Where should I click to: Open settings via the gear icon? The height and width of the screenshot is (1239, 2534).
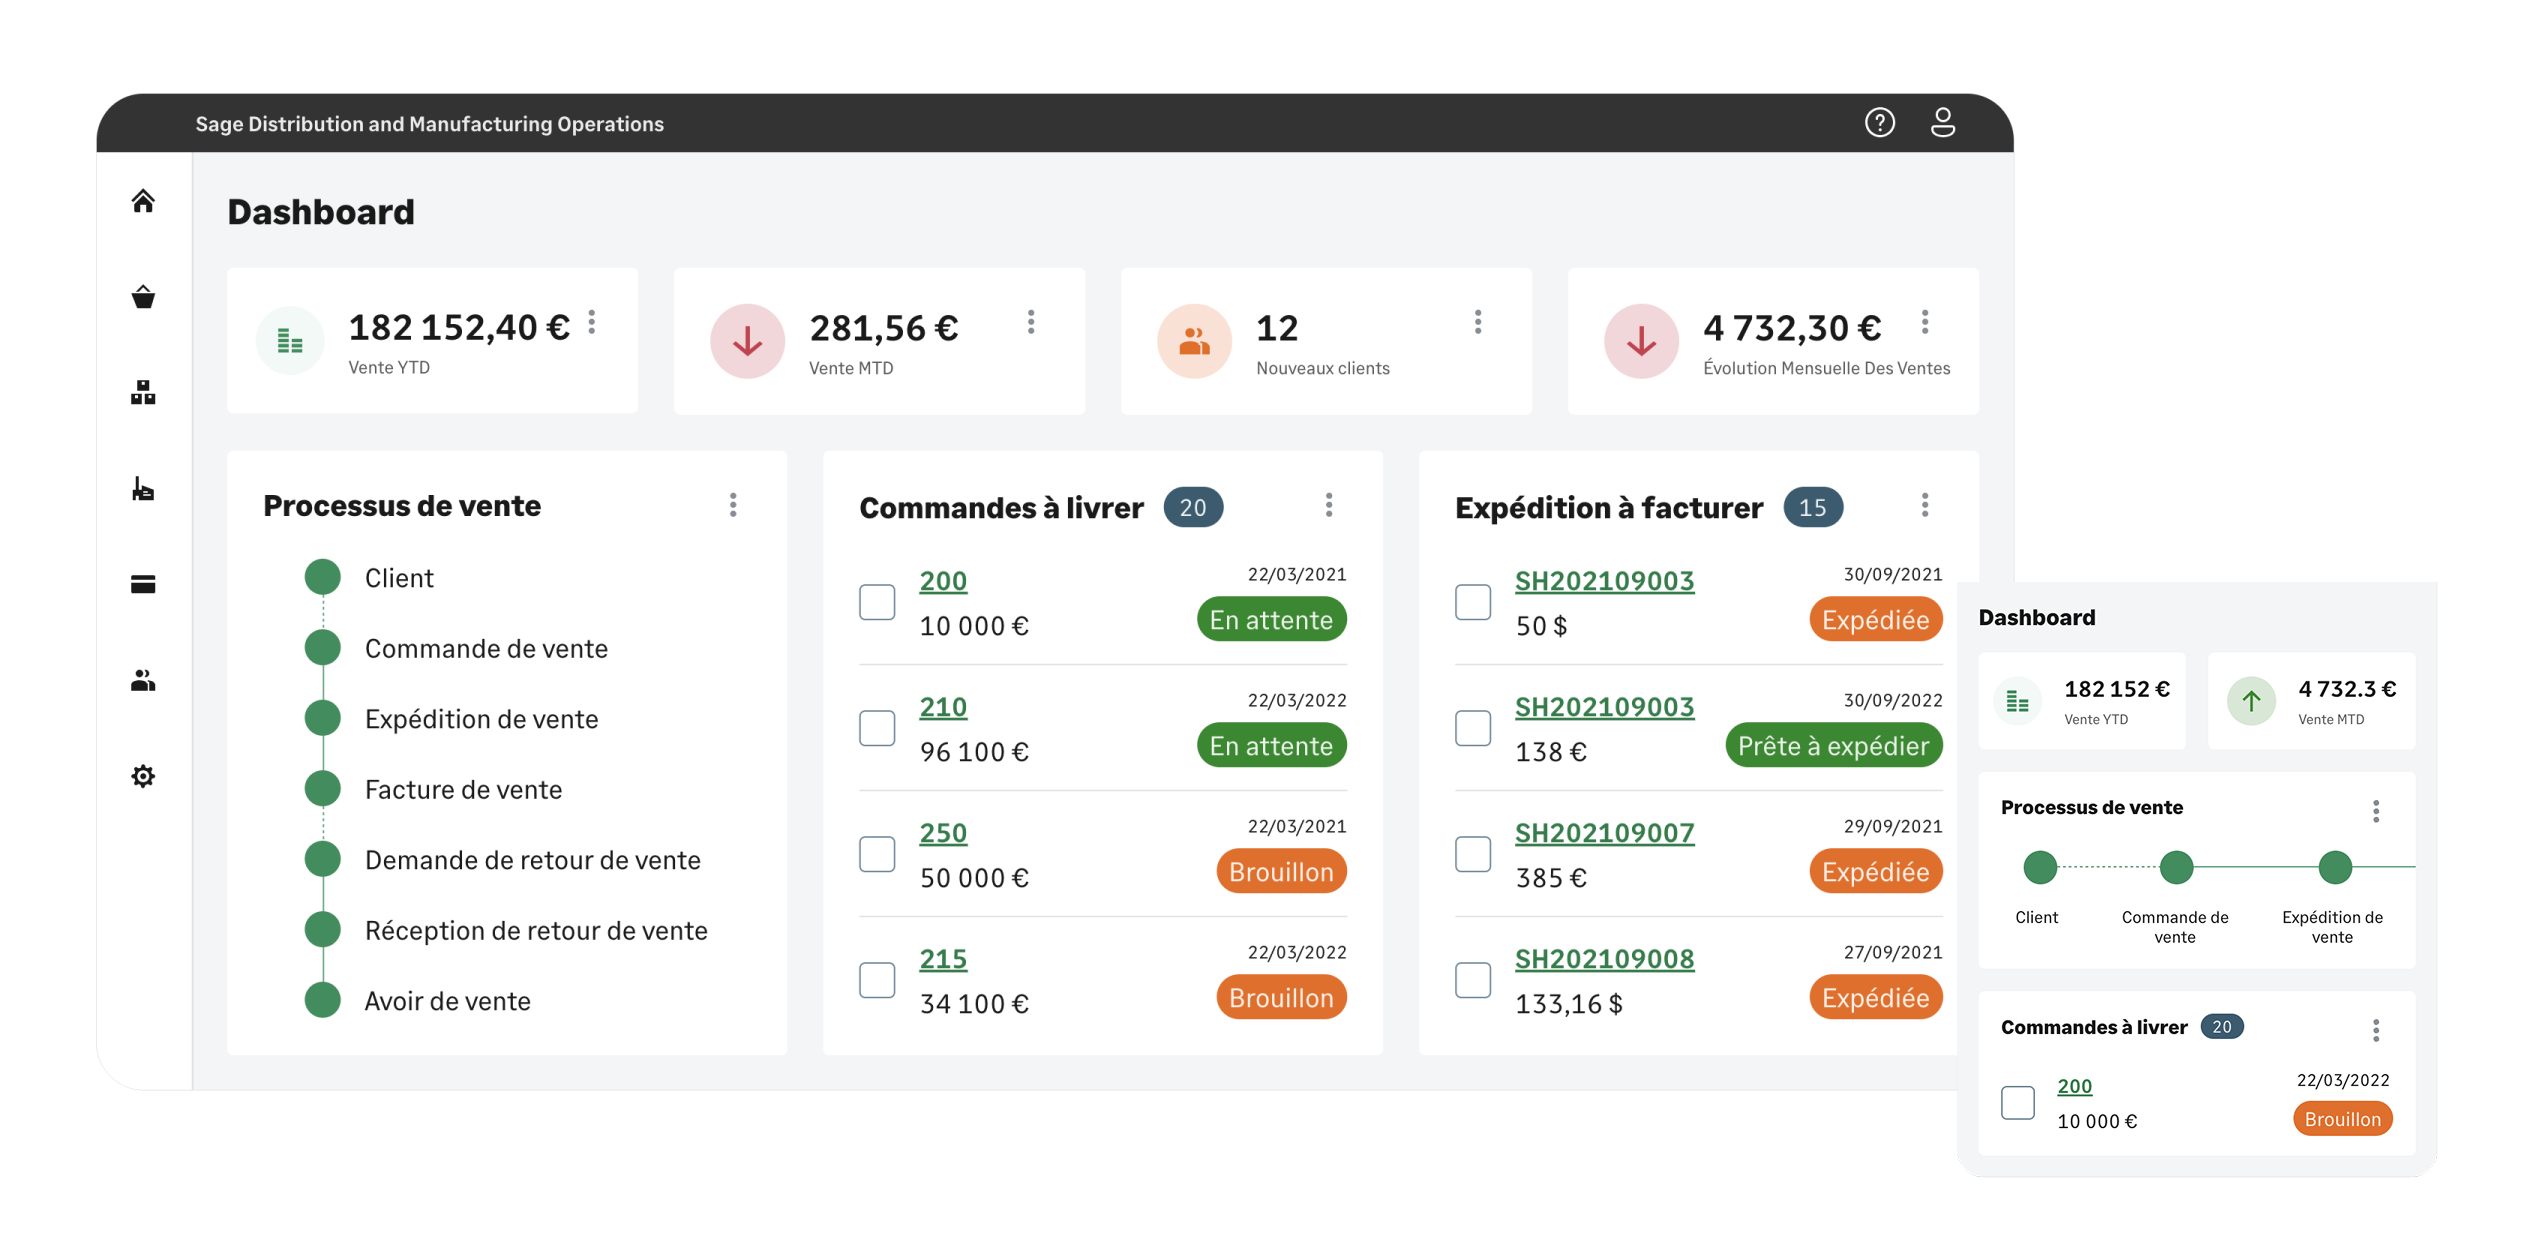tap(143, 776)
